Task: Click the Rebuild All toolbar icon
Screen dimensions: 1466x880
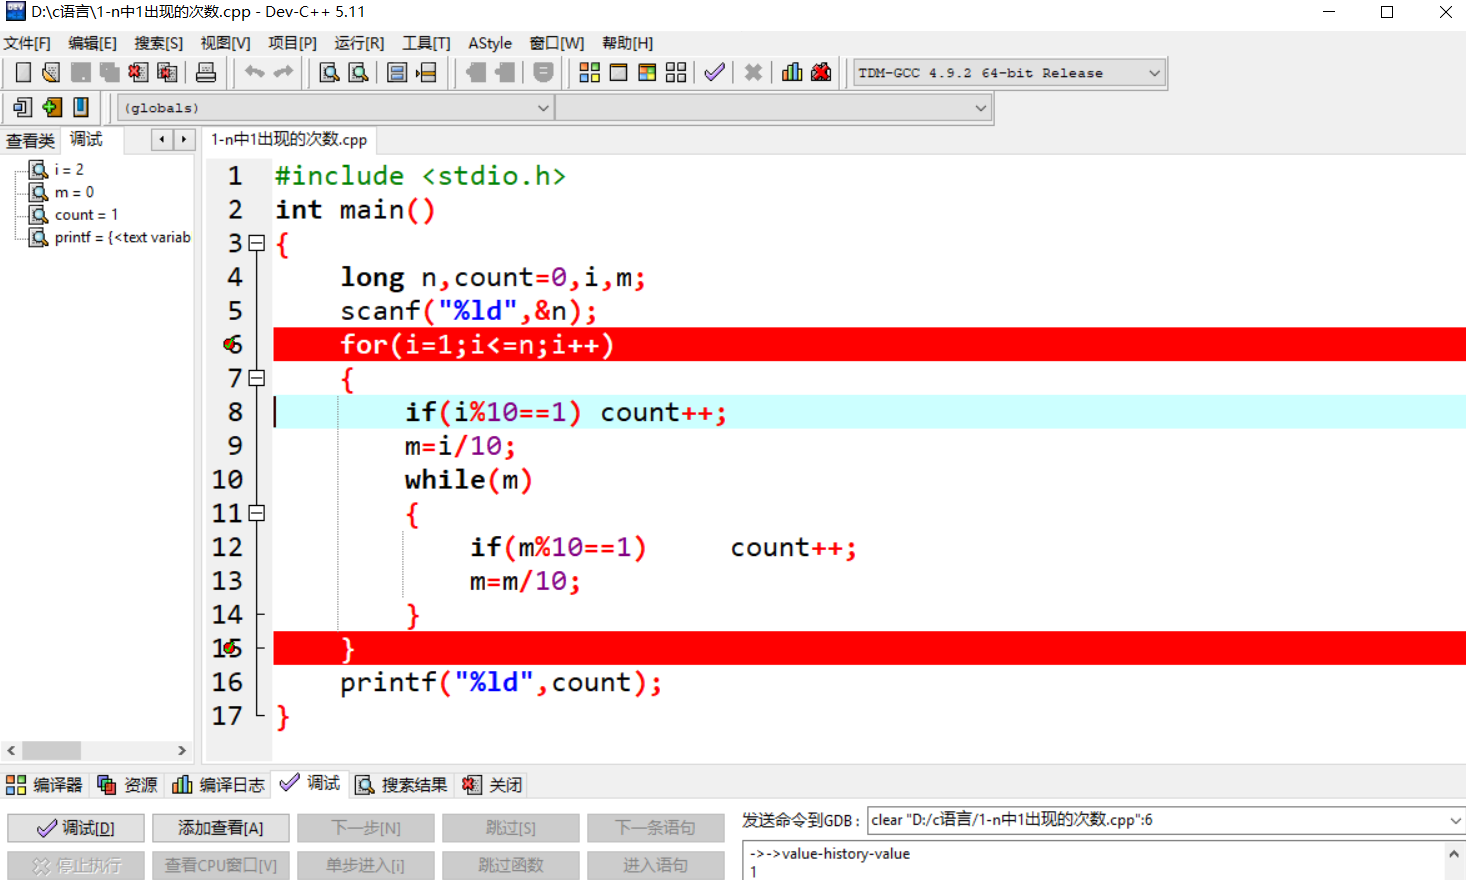Action: pos(676,72)
